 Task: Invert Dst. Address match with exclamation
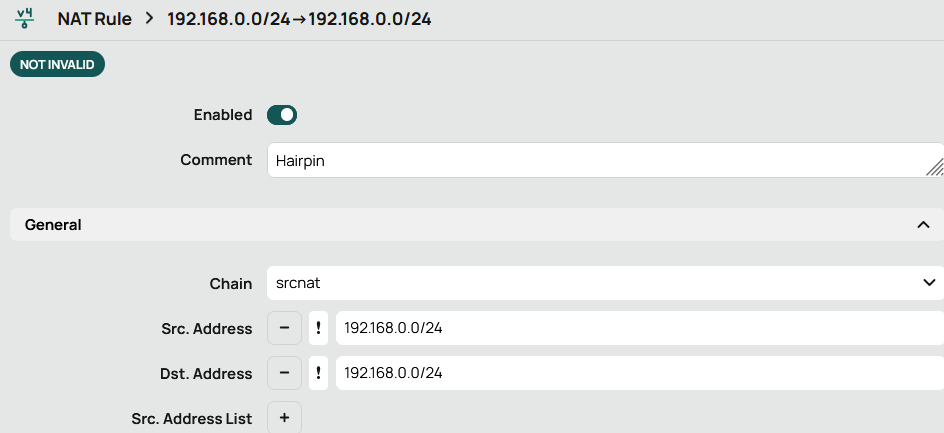pos(318,373)
